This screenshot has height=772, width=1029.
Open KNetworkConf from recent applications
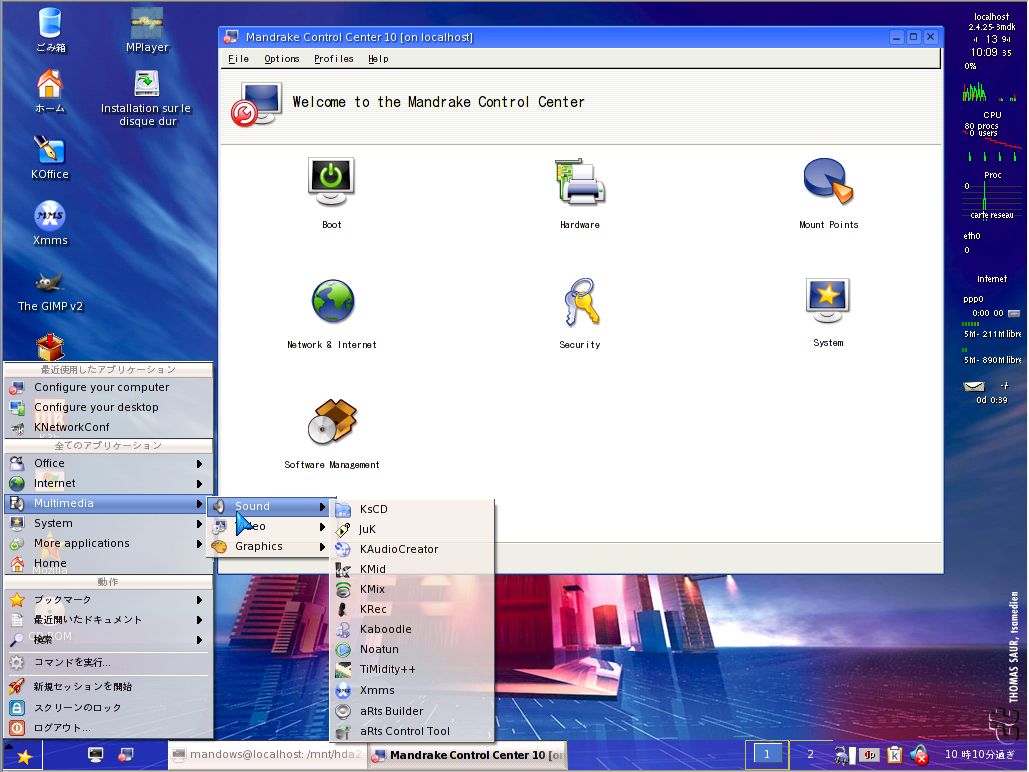coord(108,427)
